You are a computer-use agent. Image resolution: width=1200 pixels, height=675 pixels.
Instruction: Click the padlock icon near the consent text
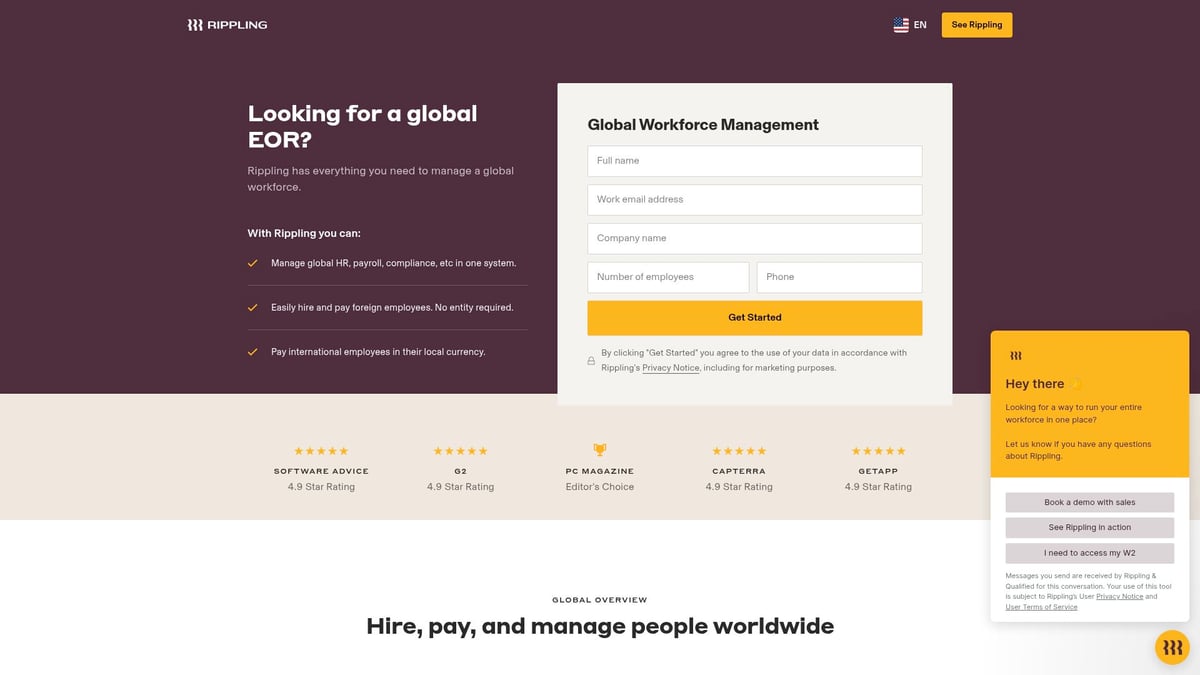coord(590,361)
